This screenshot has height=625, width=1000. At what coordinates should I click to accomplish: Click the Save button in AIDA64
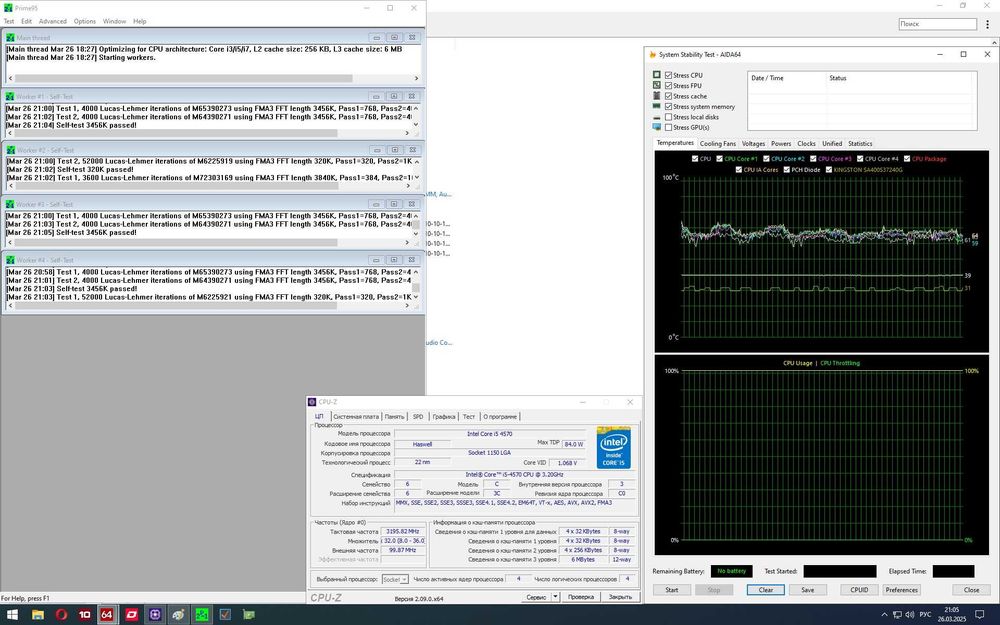point(807,590)
